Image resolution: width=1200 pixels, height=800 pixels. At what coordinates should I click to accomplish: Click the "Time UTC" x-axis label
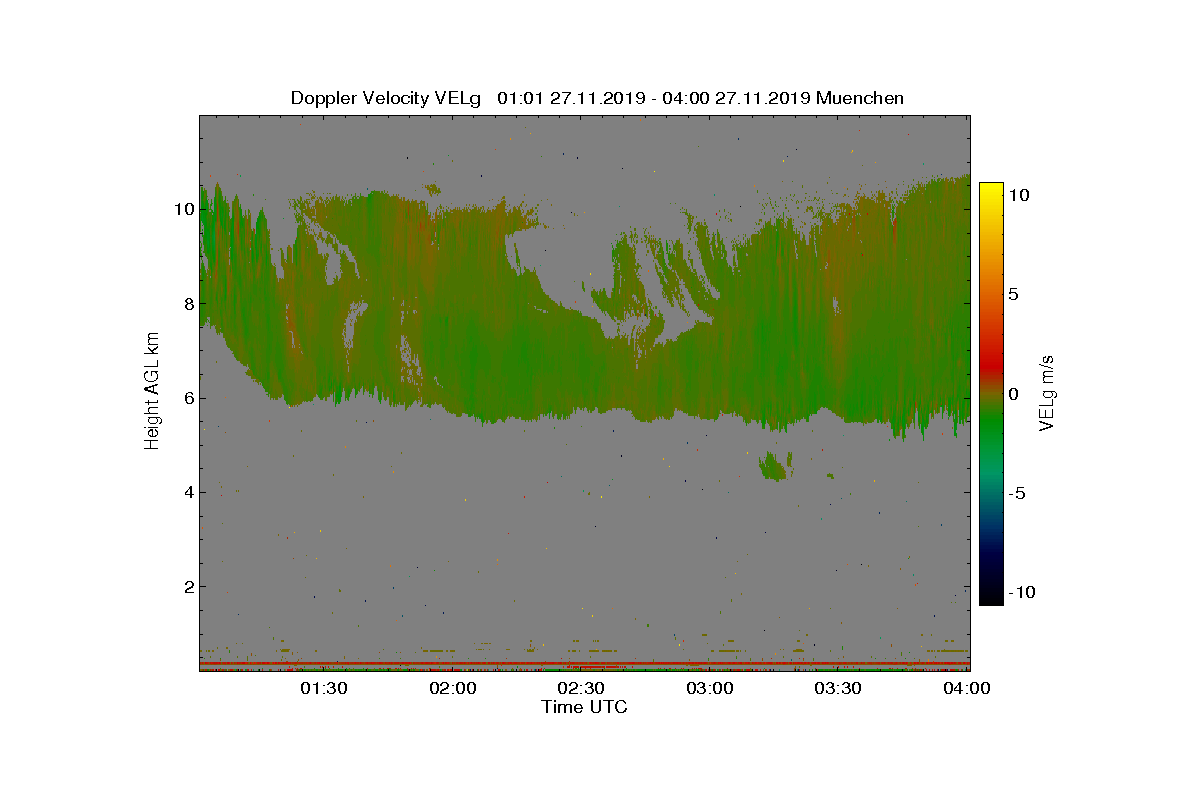584,707
